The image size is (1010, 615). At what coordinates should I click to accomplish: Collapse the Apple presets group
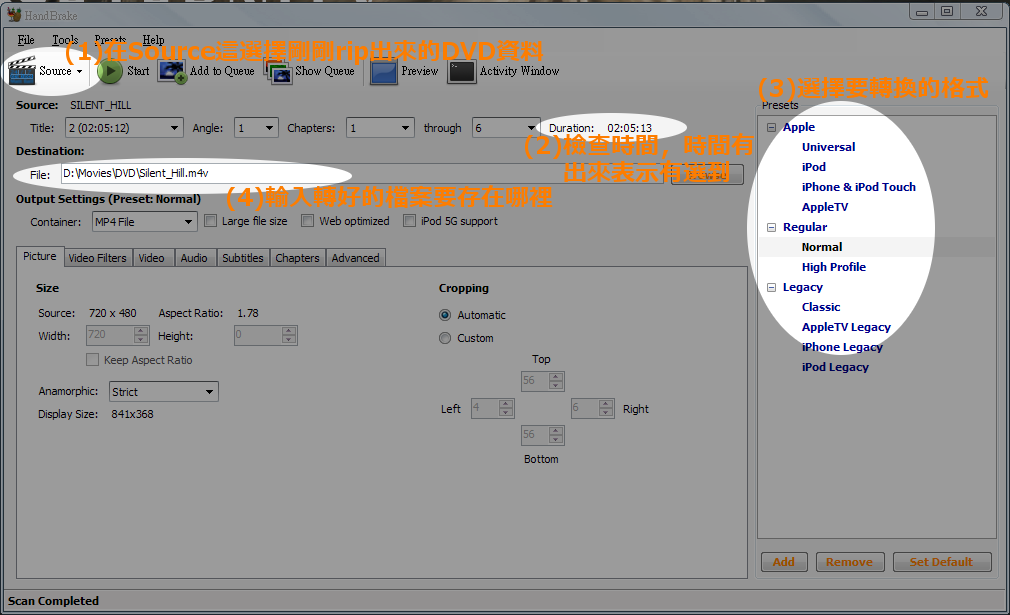(772, 128)
